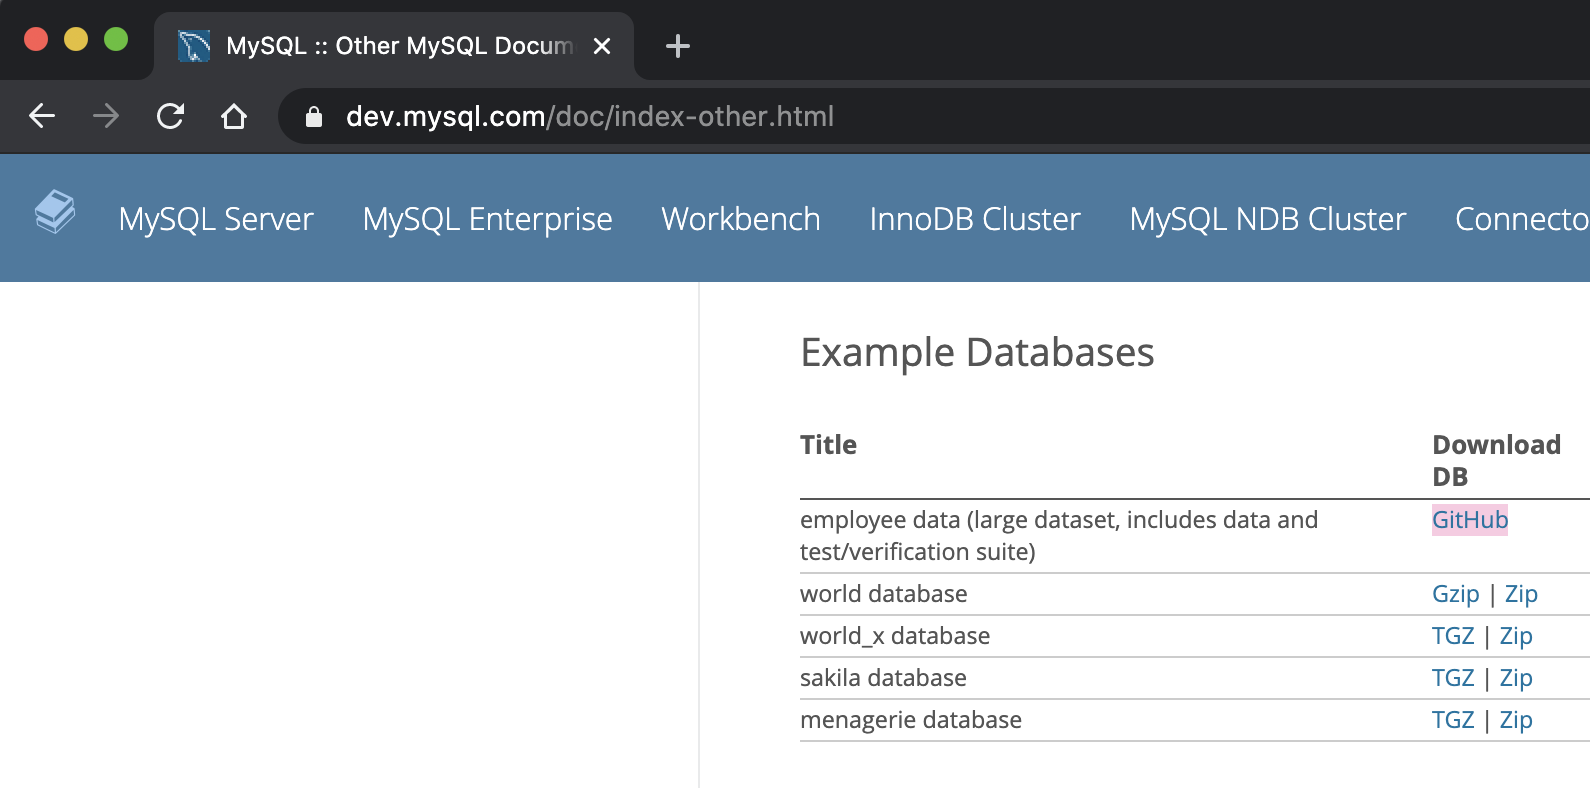Click the sakila database row title
This screenshot has height=788, width=1590.
click(883, 678)
